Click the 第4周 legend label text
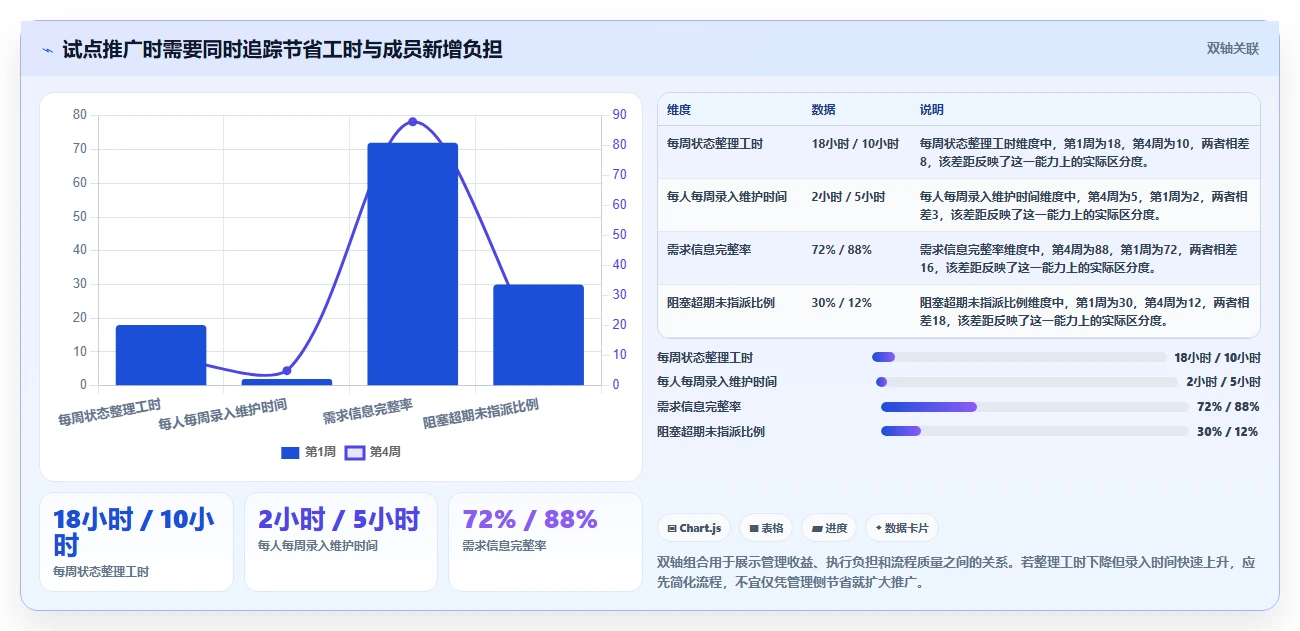 click(385, 452)
